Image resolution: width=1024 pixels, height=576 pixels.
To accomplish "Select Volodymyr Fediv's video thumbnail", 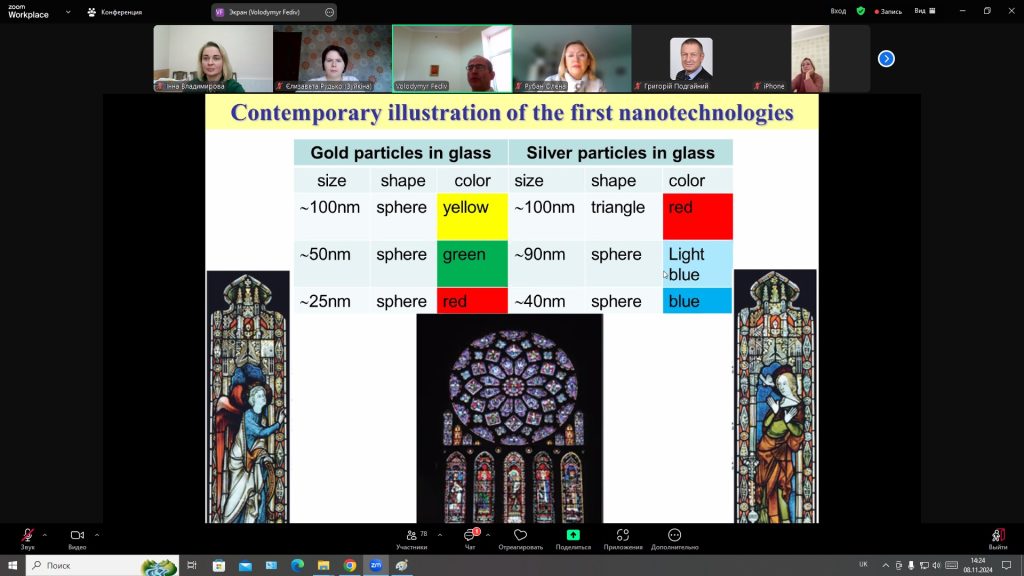I will tap(452, 58).
